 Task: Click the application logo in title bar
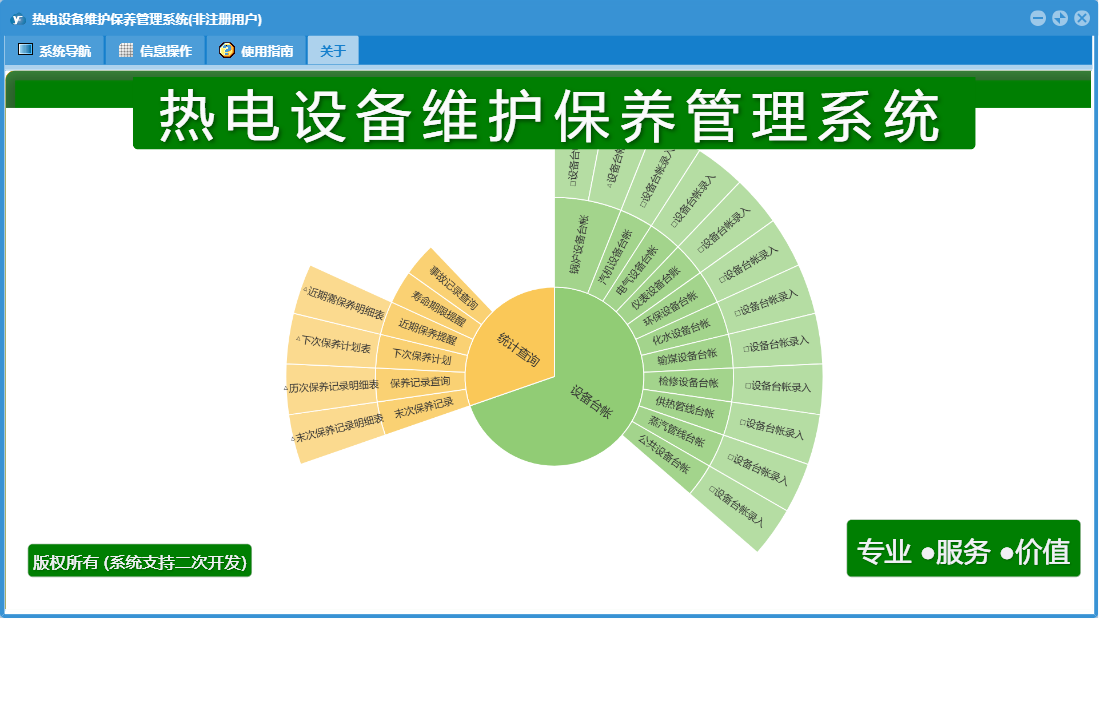tap(18, 19)
